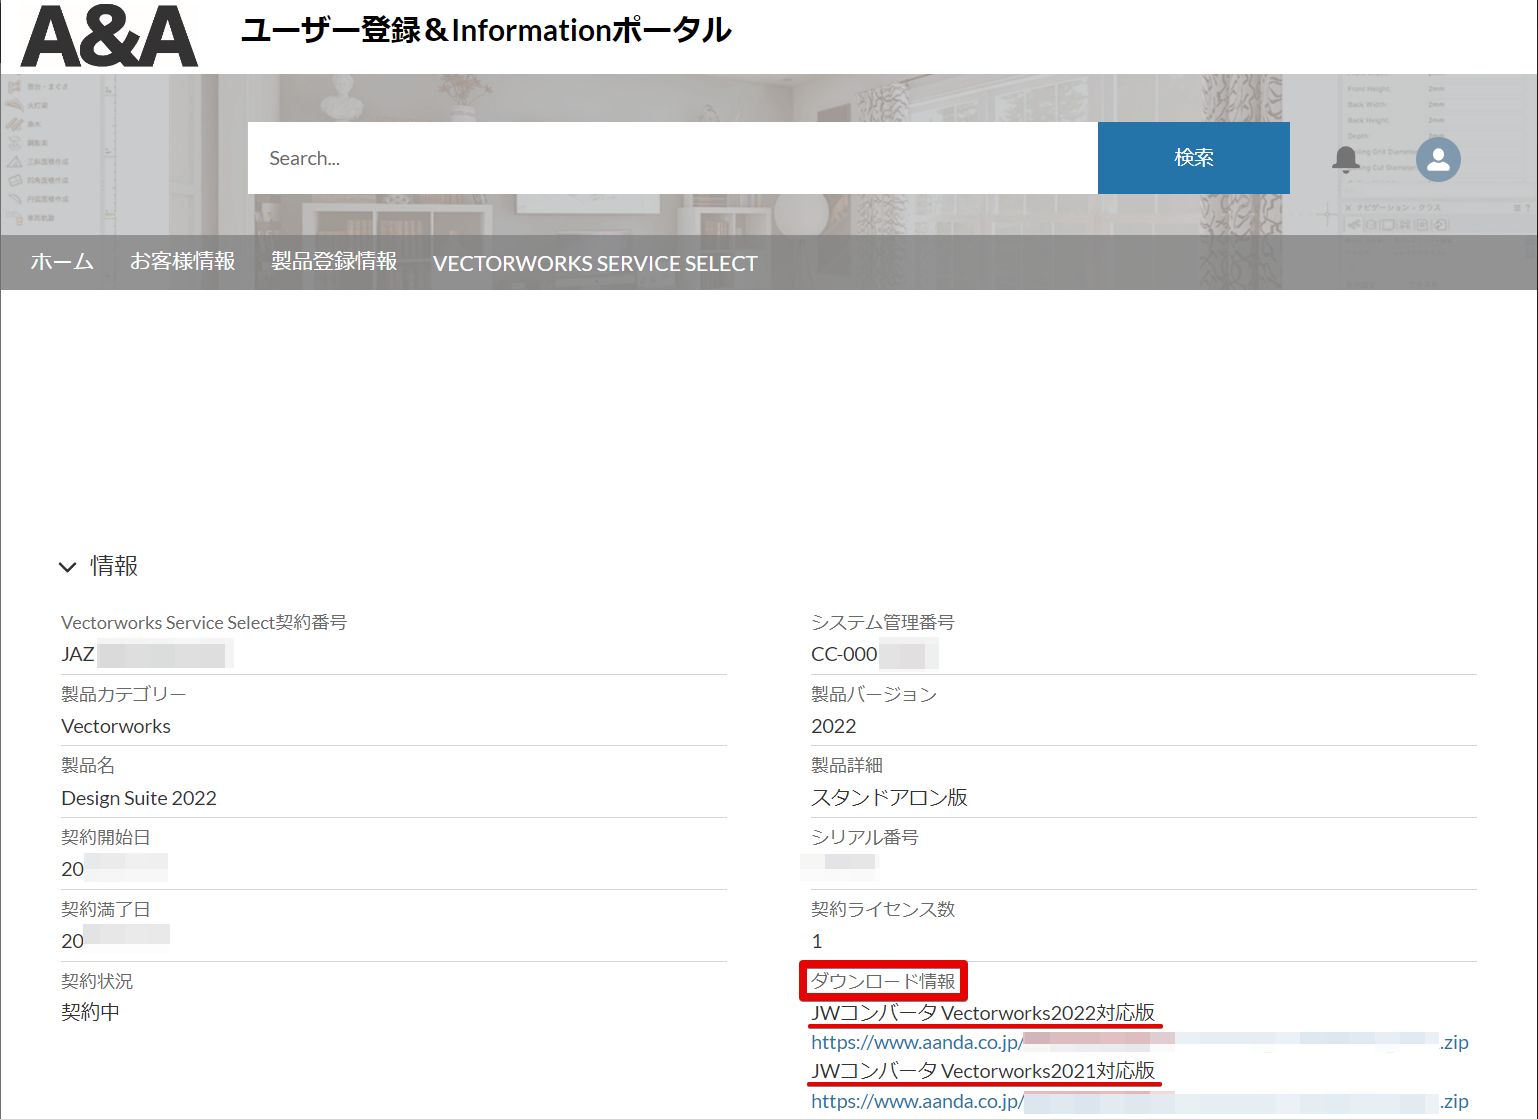Click the Search input field
1538x1119 pixels.
click(673, 158)
